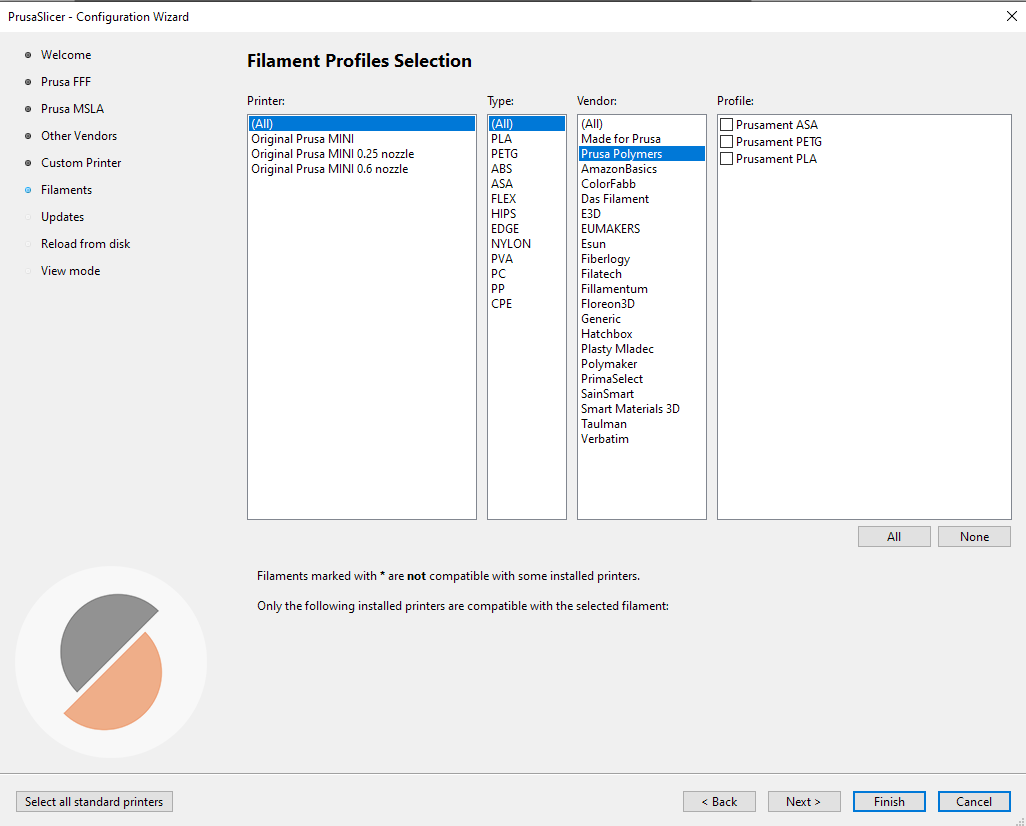Select ColorFabb vendor
The width and height of the screenshot is (1026, 826).
click(x=642, y=184)
